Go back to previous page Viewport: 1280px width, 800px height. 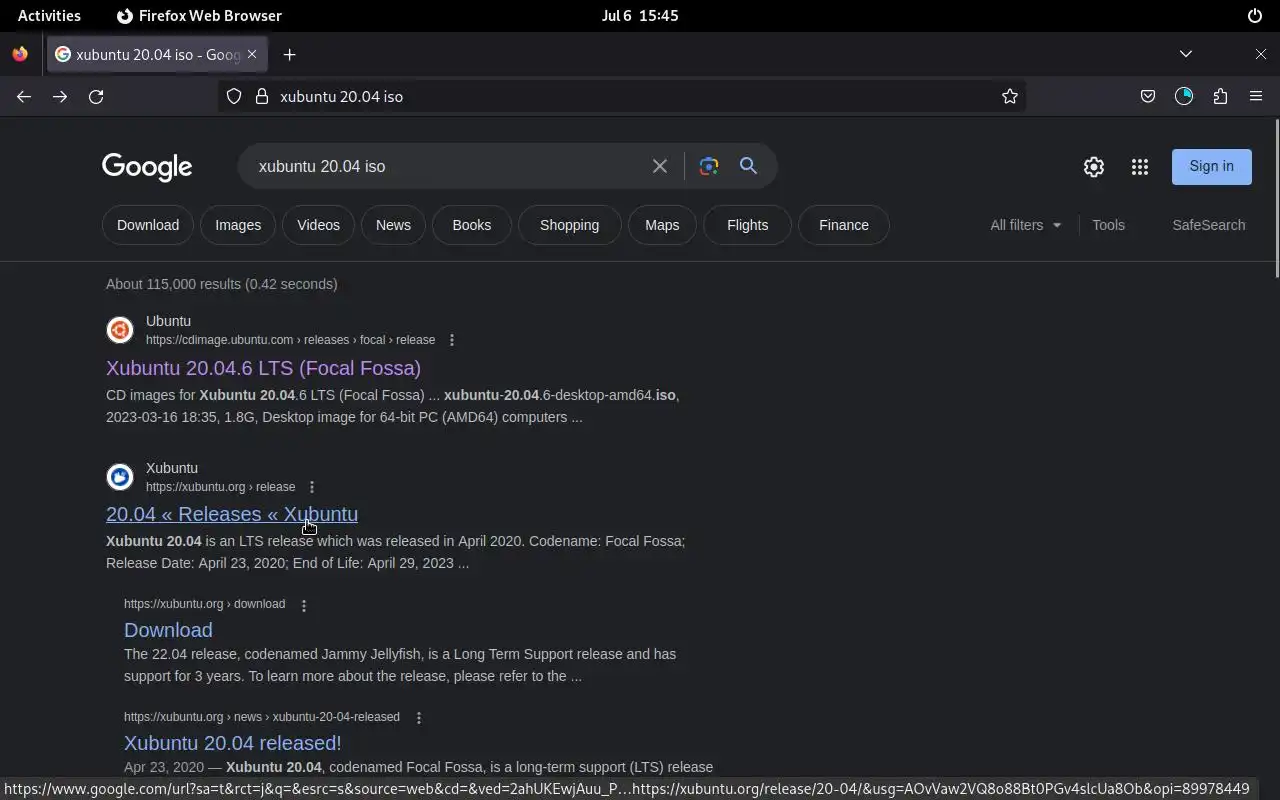[24, 96]
